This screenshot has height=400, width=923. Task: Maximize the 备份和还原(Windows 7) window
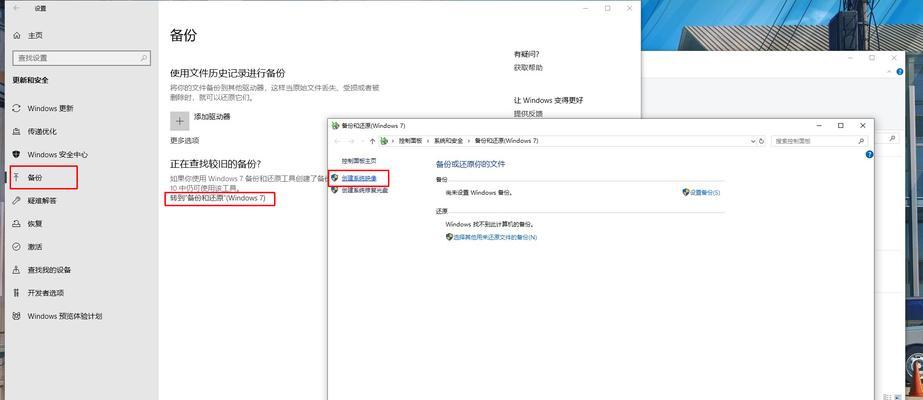pyautogui.click(x=841, y=126)
